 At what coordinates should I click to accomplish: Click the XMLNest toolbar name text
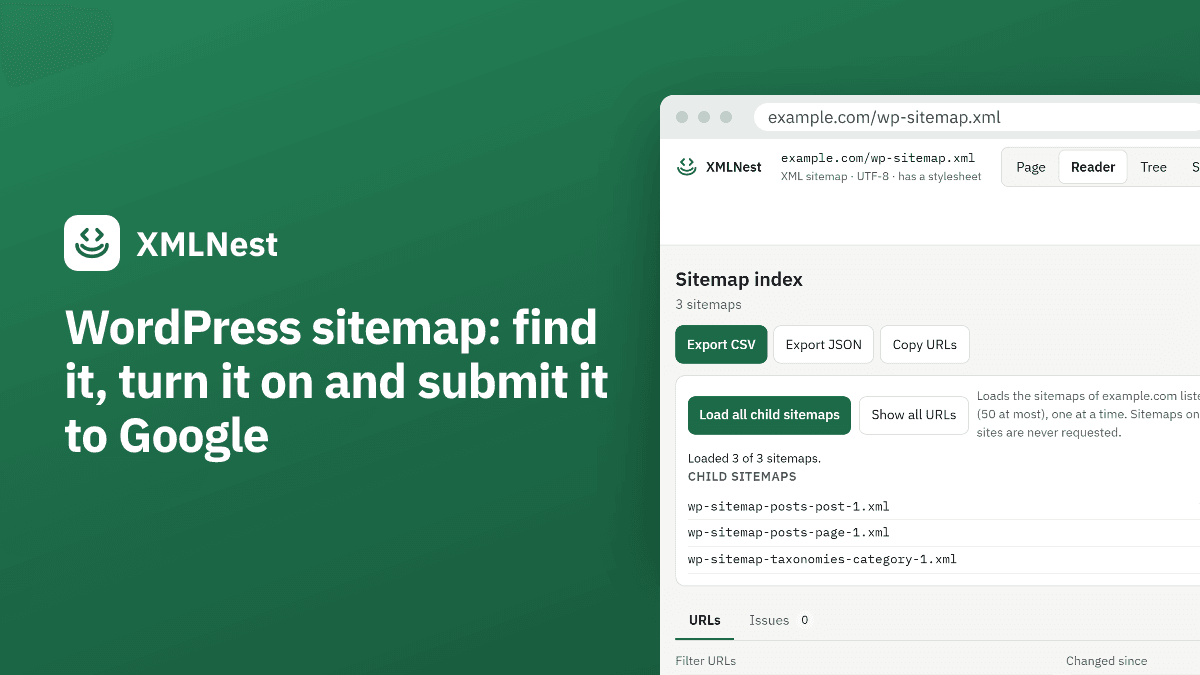pos(734,167)
